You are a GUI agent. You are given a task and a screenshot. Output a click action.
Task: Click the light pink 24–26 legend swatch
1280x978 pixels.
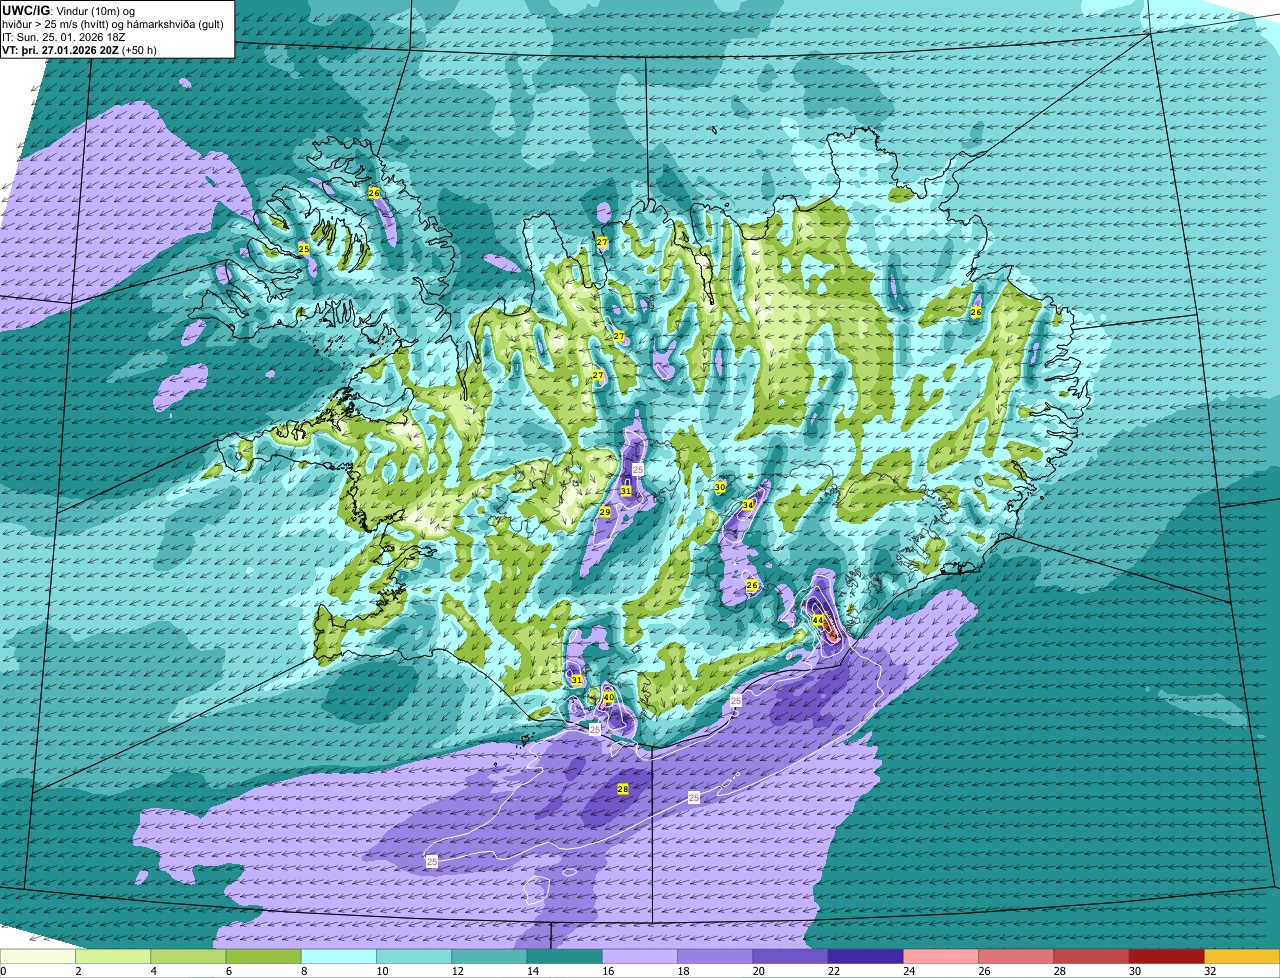click(941, 957)
